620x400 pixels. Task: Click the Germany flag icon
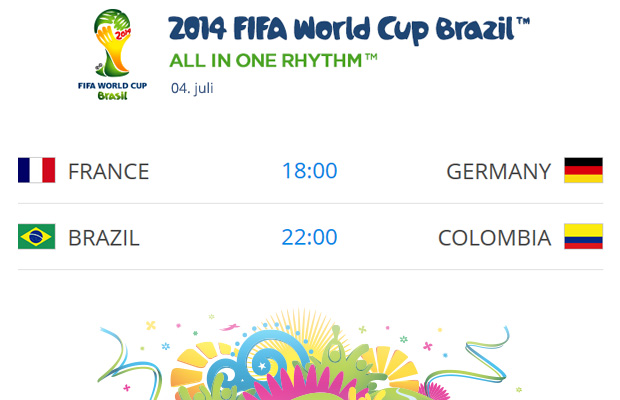(x=583, y=171)
